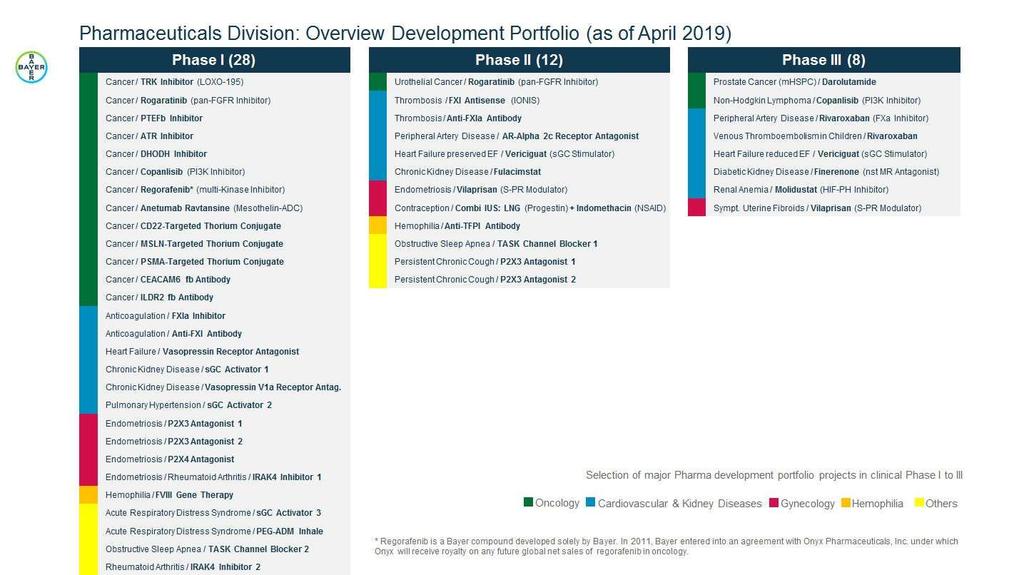Select 'Cancer / Anetumab Ravtansine' row
The image size is (1024, 575).
click(x=214, y=208)
